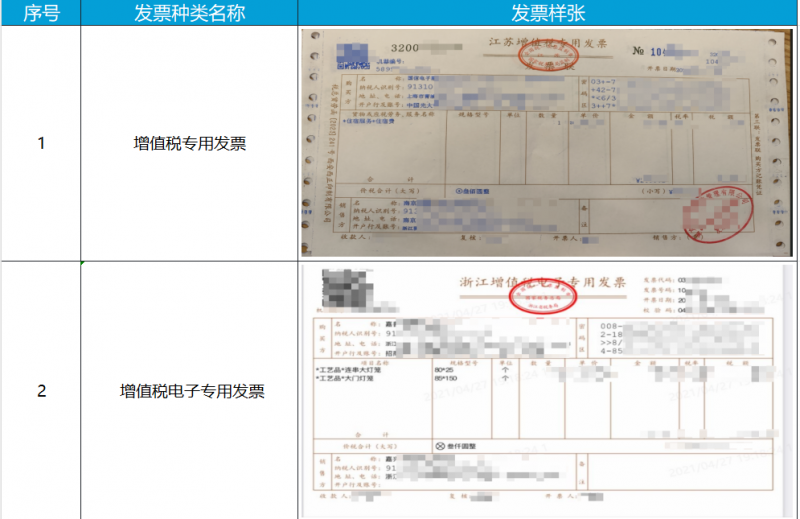
Task: Open the 浙江增值税电子专用发票 sample image
Action: click(547, 391)
